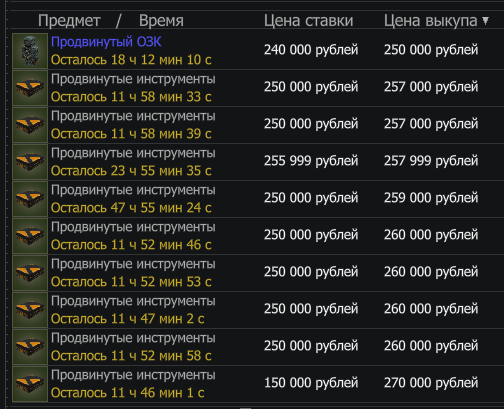Select listing with 11 ч 52 мин 53 с
The image size is (504, 409).
(258, 273)
